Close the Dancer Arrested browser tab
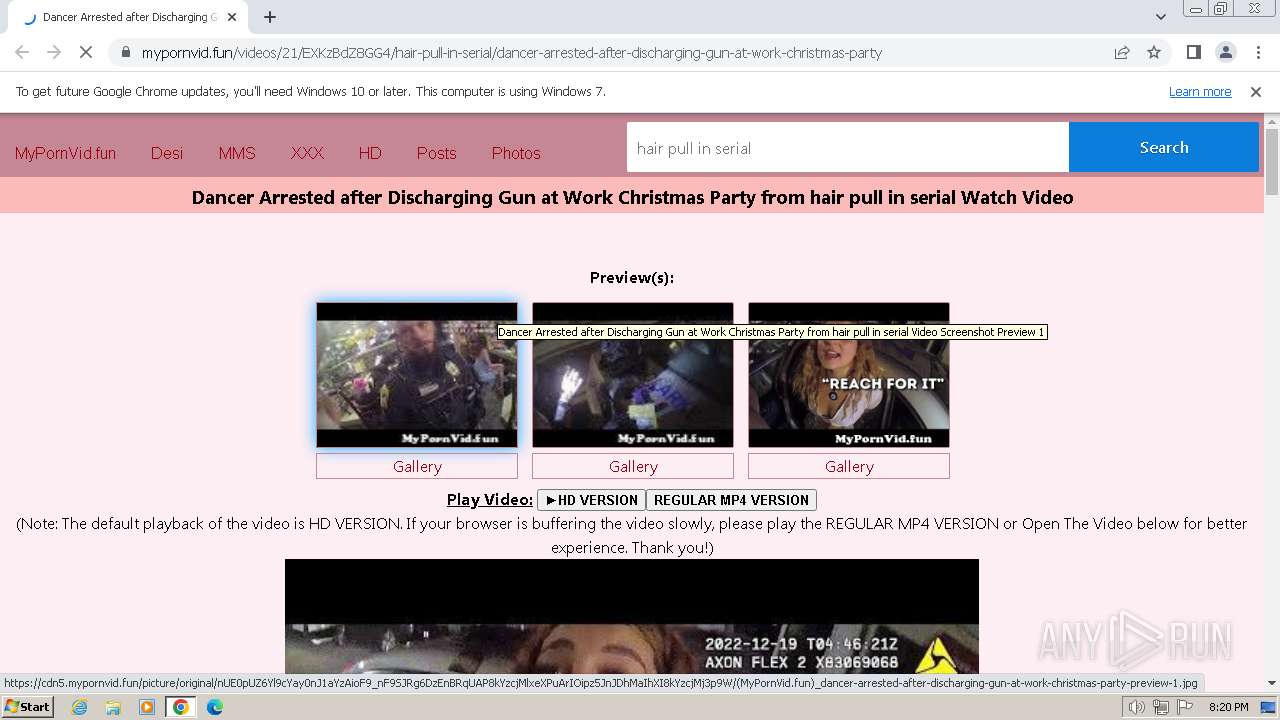Image resolution: width=1280 pixels, height=720 pixels. pyautogui.click(x=232, y=17)
